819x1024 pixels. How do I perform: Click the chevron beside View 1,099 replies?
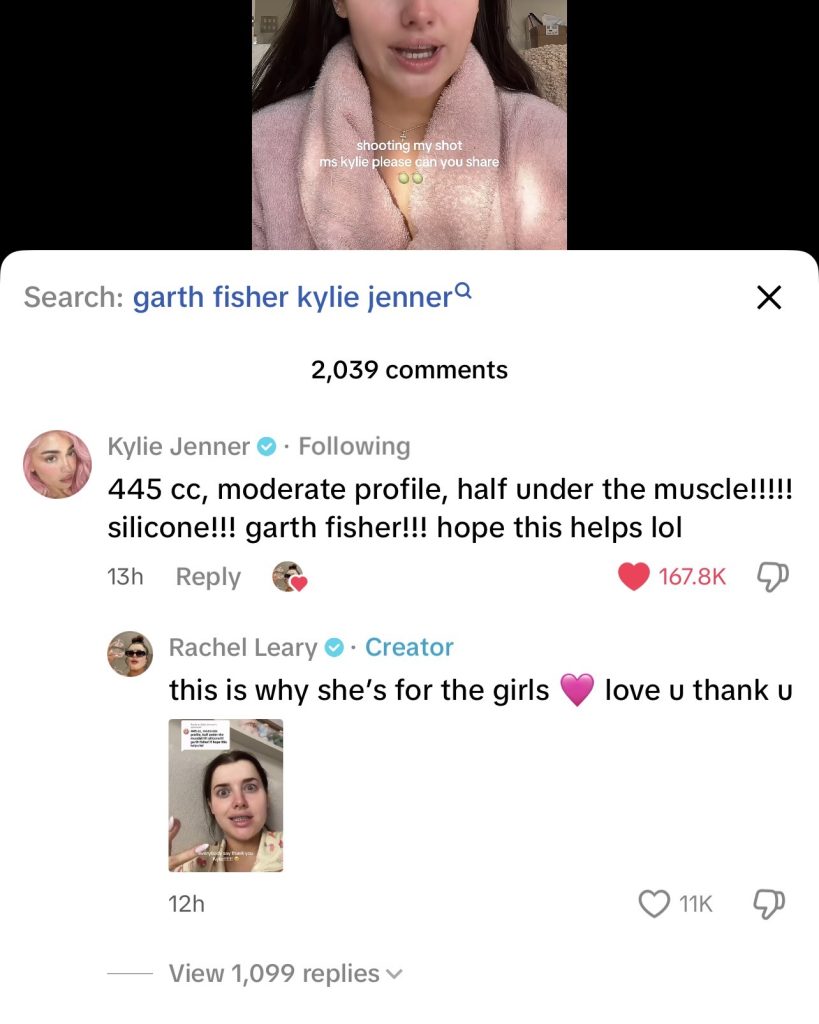394,974
